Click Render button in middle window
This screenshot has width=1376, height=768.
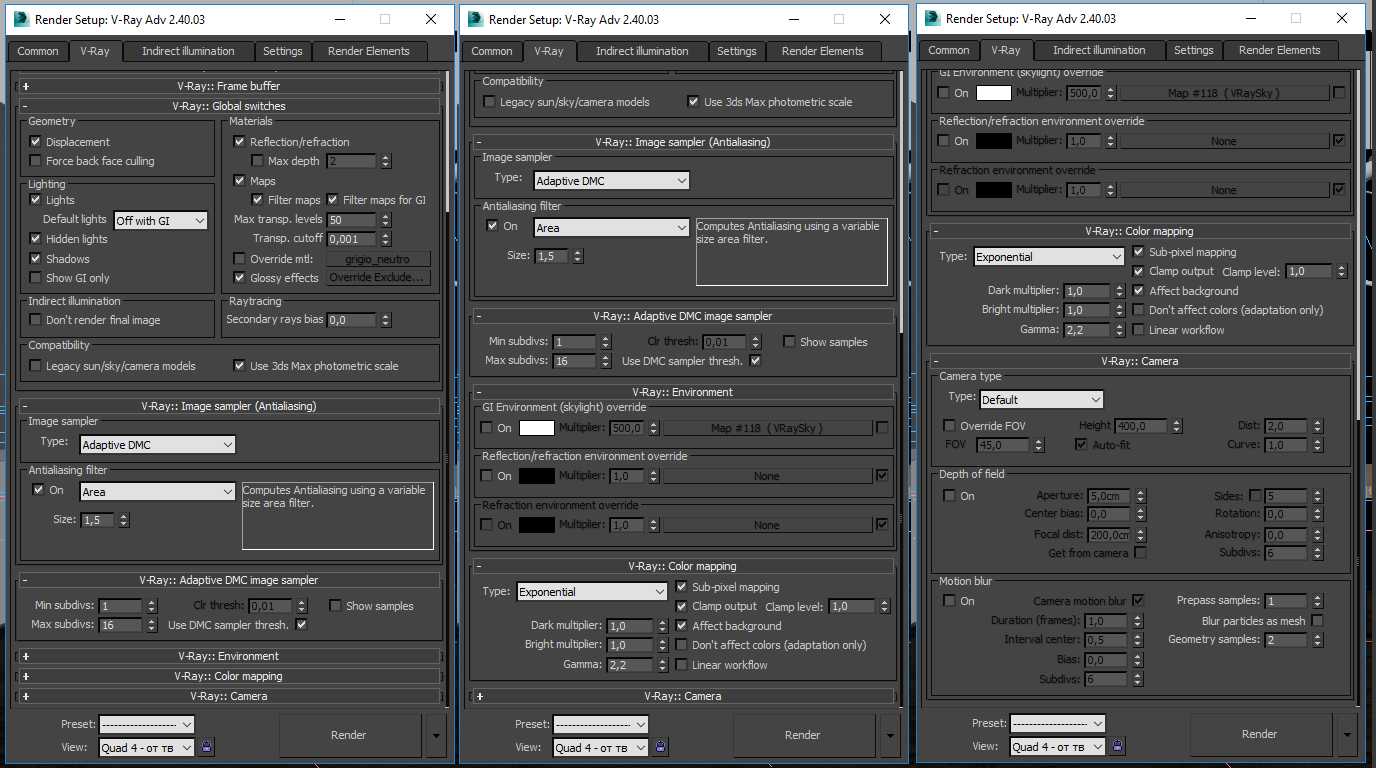(x=803, y=735)
